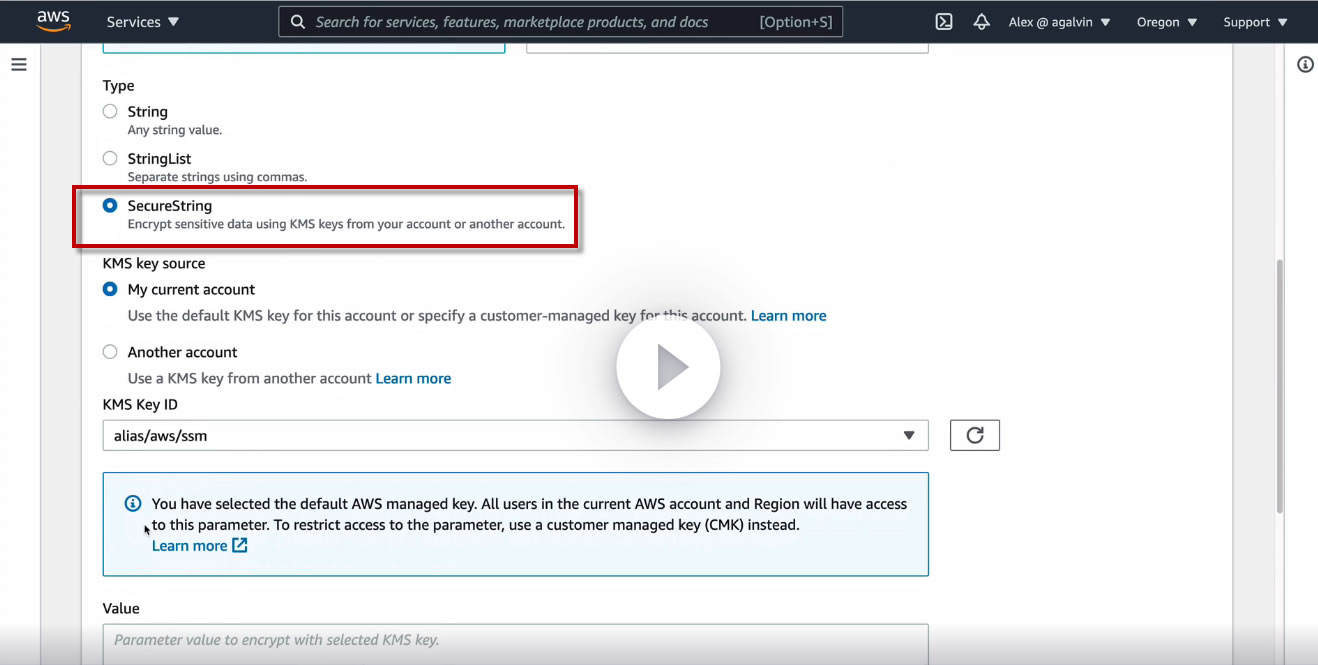Expand the Services menu
The image size is (1318, 665).
143,22
